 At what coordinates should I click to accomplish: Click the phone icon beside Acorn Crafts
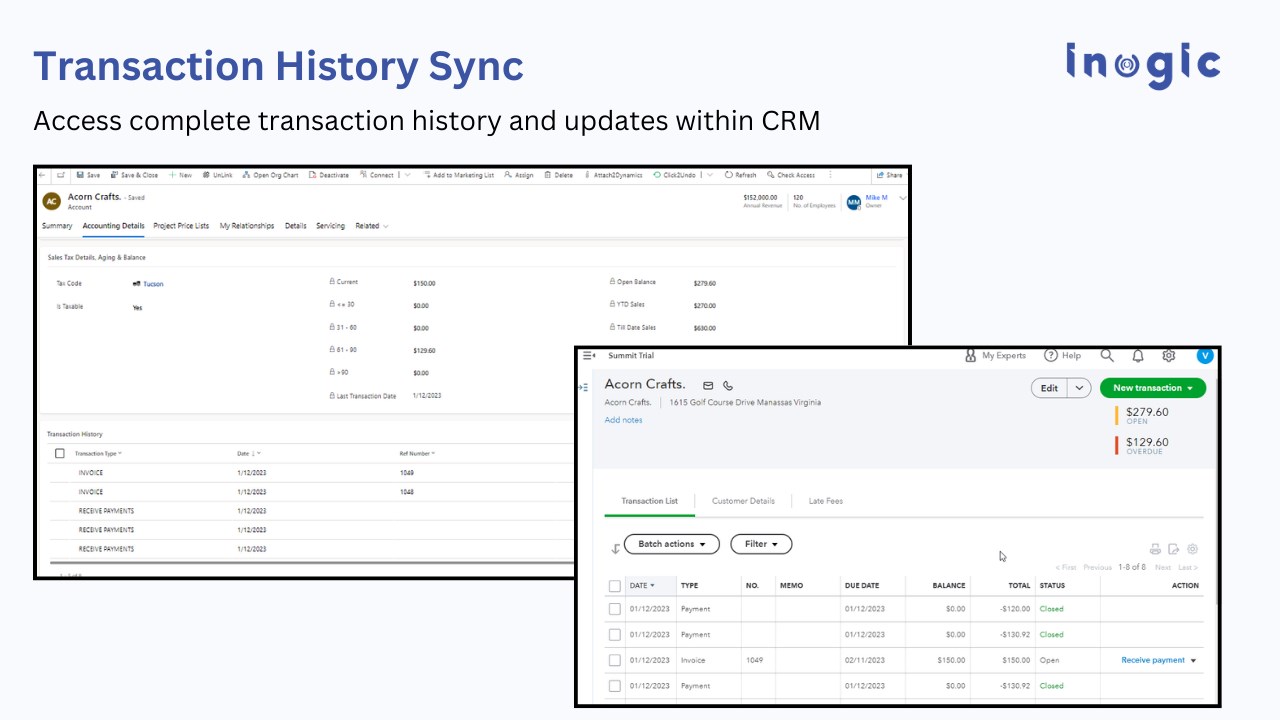[x=728, y=385]
